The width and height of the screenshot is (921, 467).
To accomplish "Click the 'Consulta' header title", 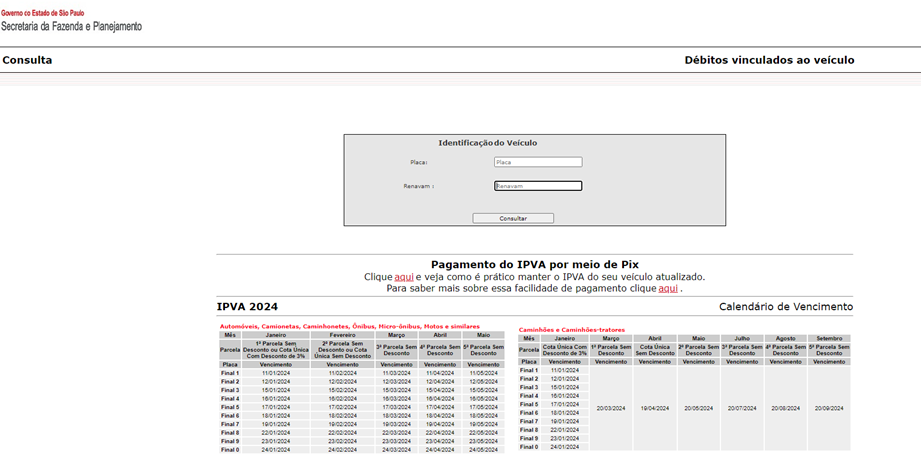I will click(x=27, y=60).
